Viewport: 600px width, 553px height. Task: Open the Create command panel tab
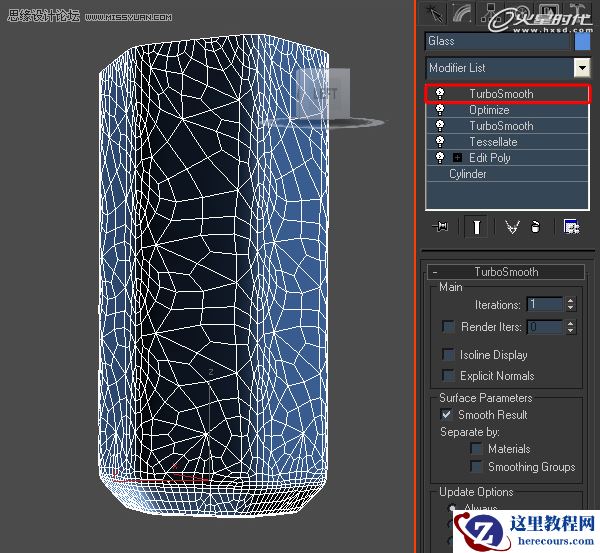pos(435,13)
